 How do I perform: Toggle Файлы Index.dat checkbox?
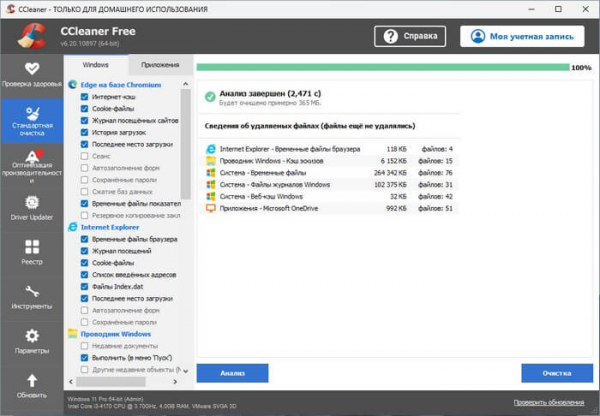click(85, 287)
